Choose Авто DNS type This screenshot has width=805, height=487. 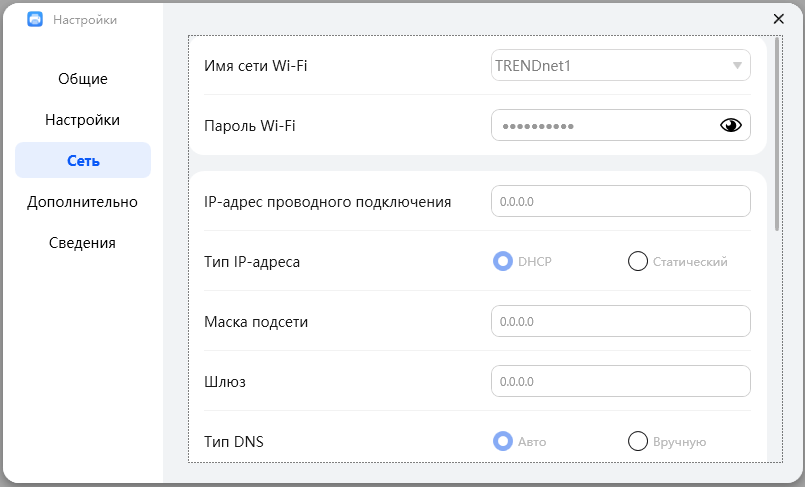[503, 441]
